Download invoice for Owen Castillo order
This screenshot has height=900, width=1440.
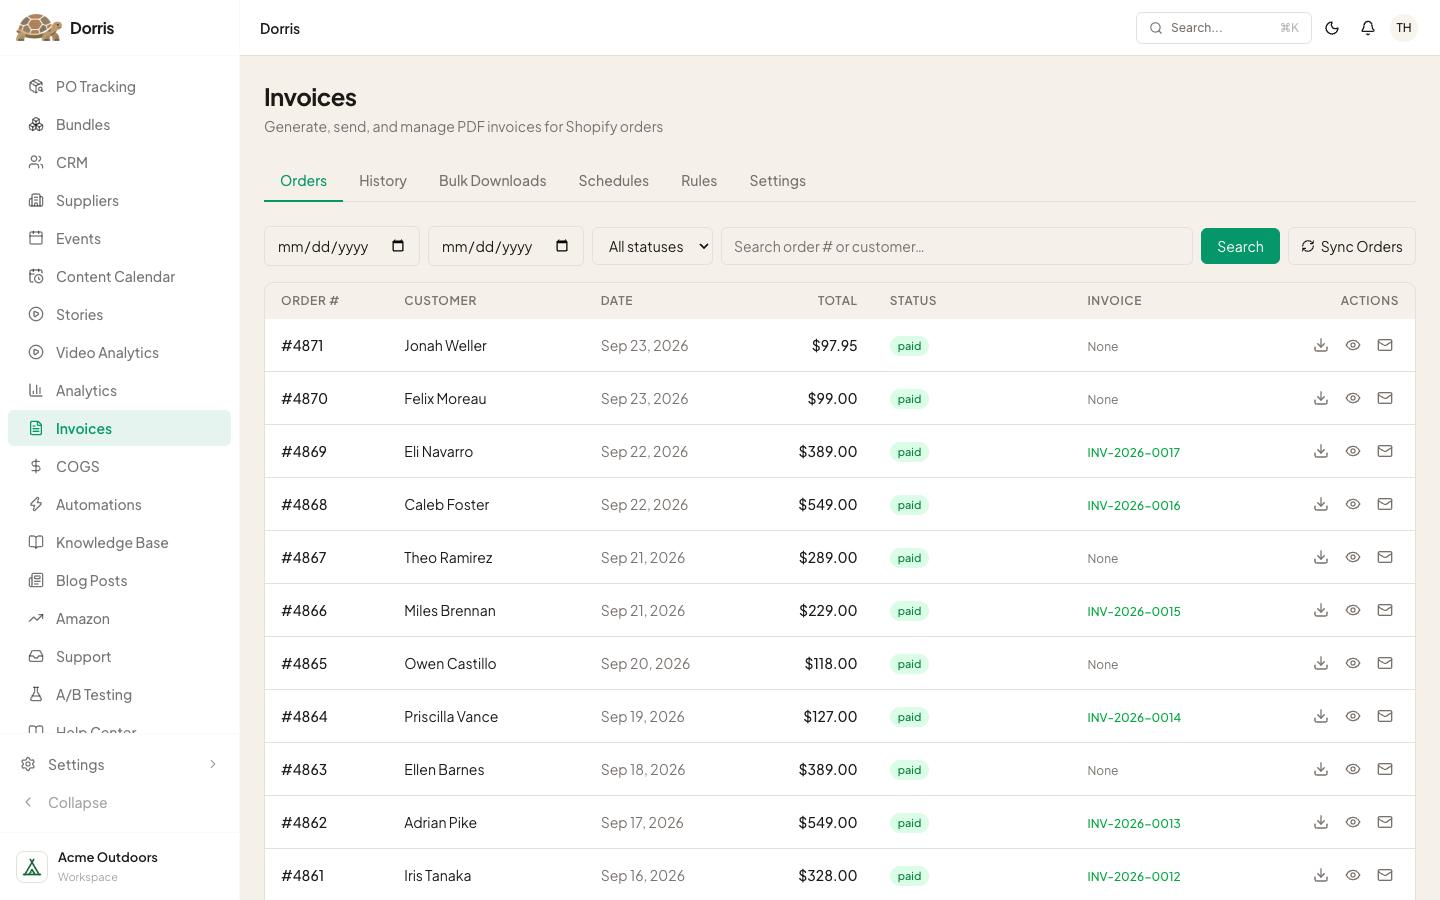(x=1321, y=663)
